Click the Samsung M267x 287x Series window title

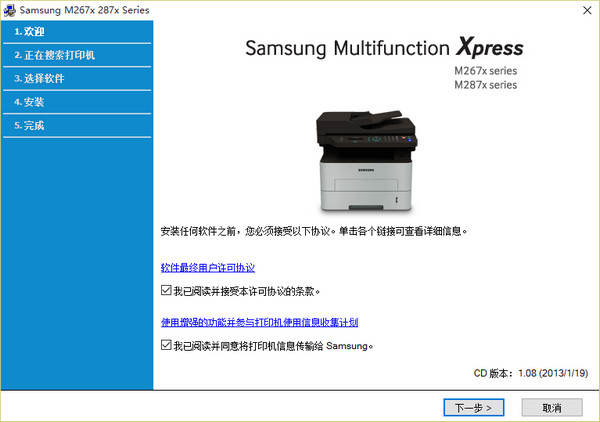tap(84, 10)
